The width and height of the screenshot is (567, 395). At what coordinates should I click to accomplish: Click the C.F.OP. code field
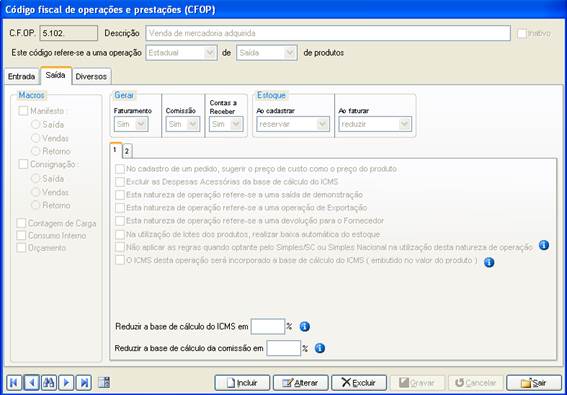[68, 33]
